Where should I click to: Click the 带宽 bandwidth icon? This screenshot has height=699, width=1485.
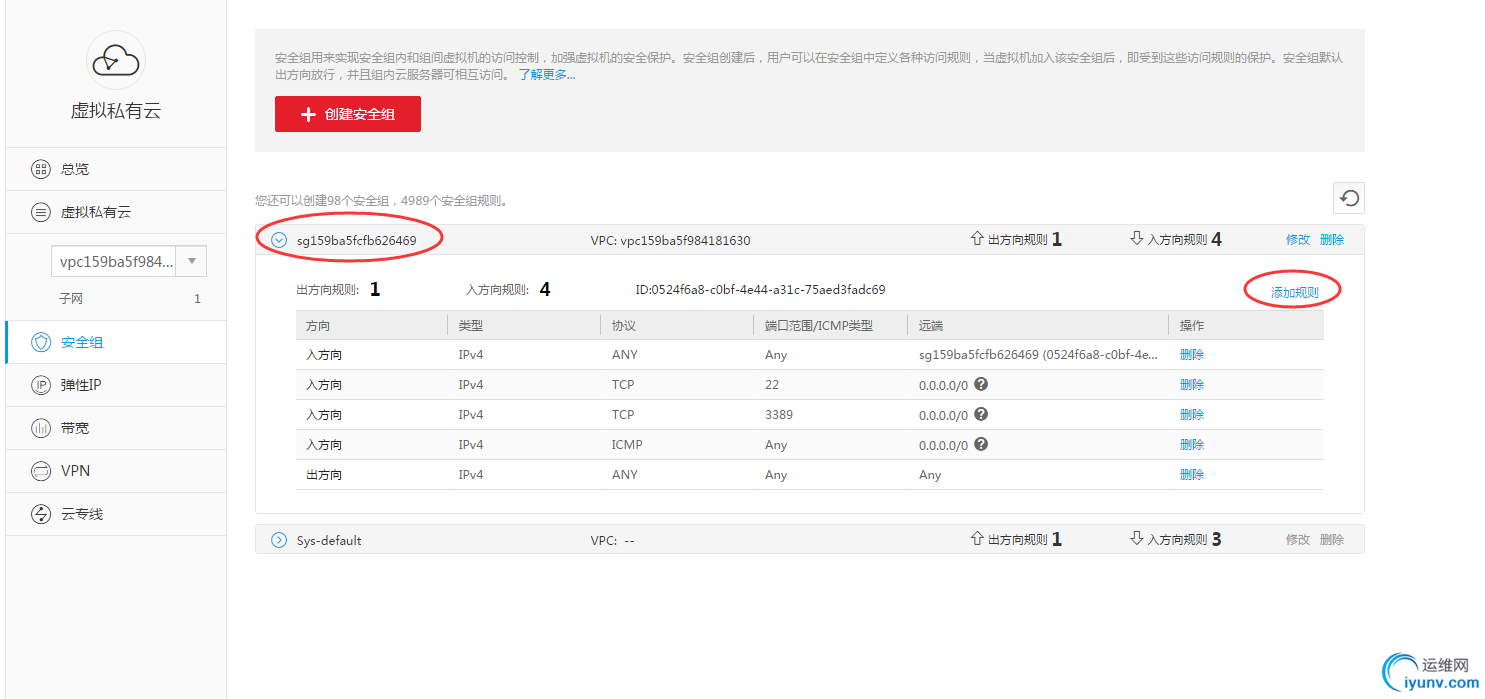tap(41, 428)
